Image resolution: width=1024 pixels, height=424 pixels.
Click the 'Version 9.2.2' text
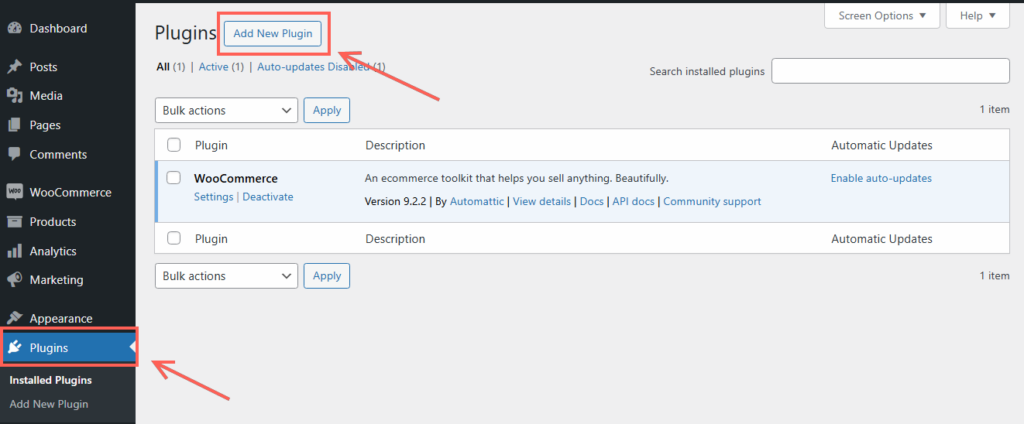coord(396,201)
